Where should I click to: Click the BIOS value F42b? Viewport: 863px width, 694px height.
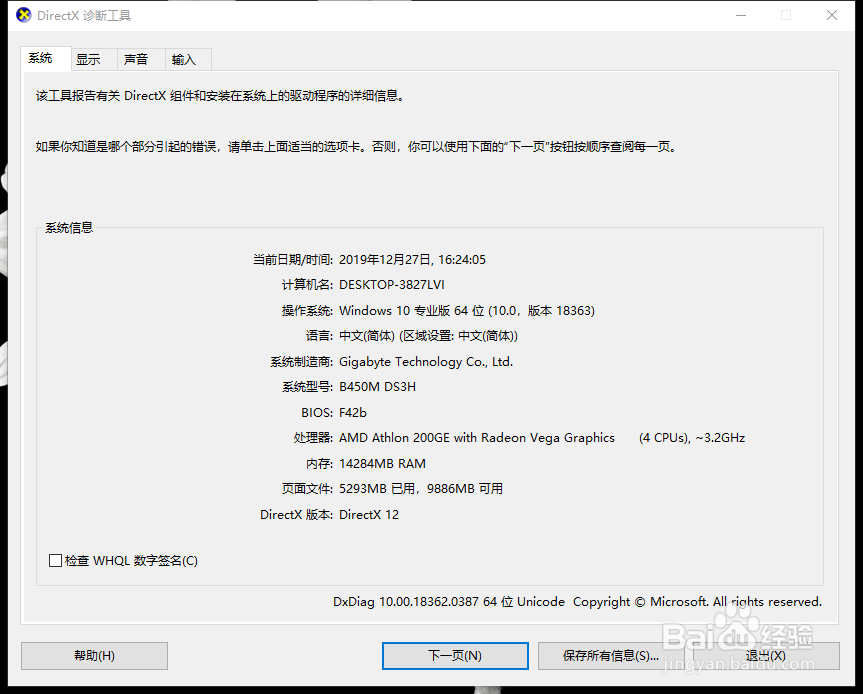(x=353, y=413)
